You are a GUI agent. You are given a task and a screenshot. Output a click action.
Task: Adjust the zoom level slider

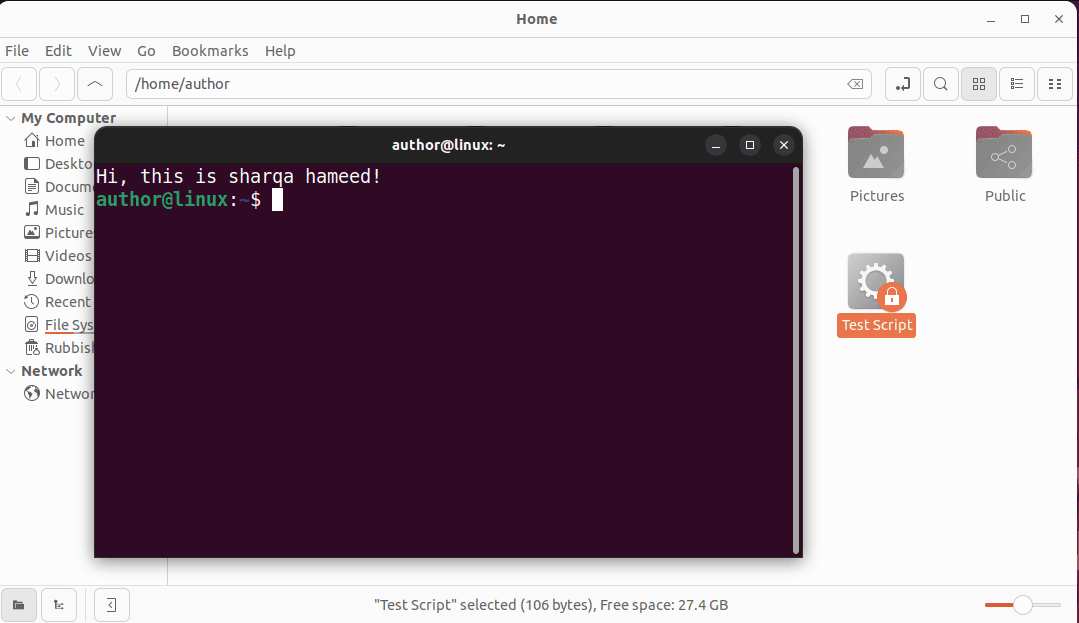(x=1023, y=605)
